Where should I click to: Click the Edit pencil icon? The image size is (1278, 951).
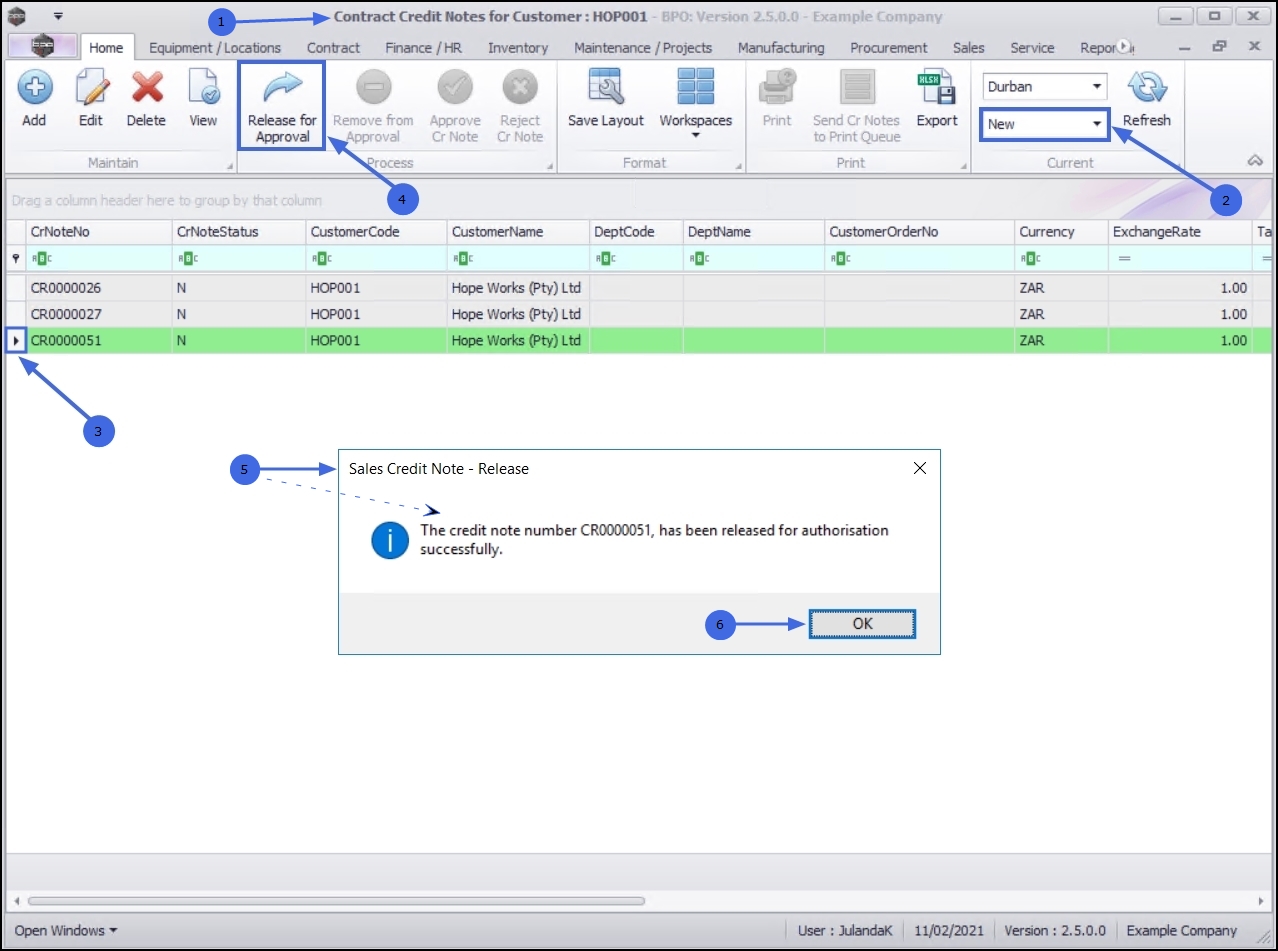click(91, 87)
